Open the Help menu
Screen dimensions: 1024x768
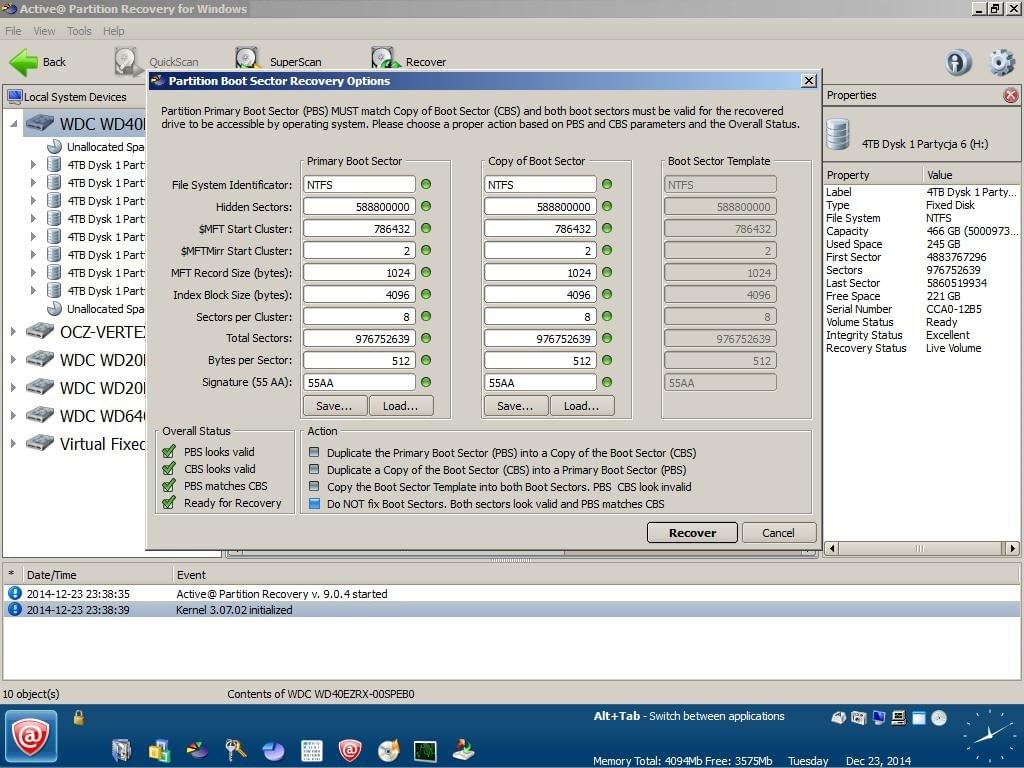click(x=113, y=31)
